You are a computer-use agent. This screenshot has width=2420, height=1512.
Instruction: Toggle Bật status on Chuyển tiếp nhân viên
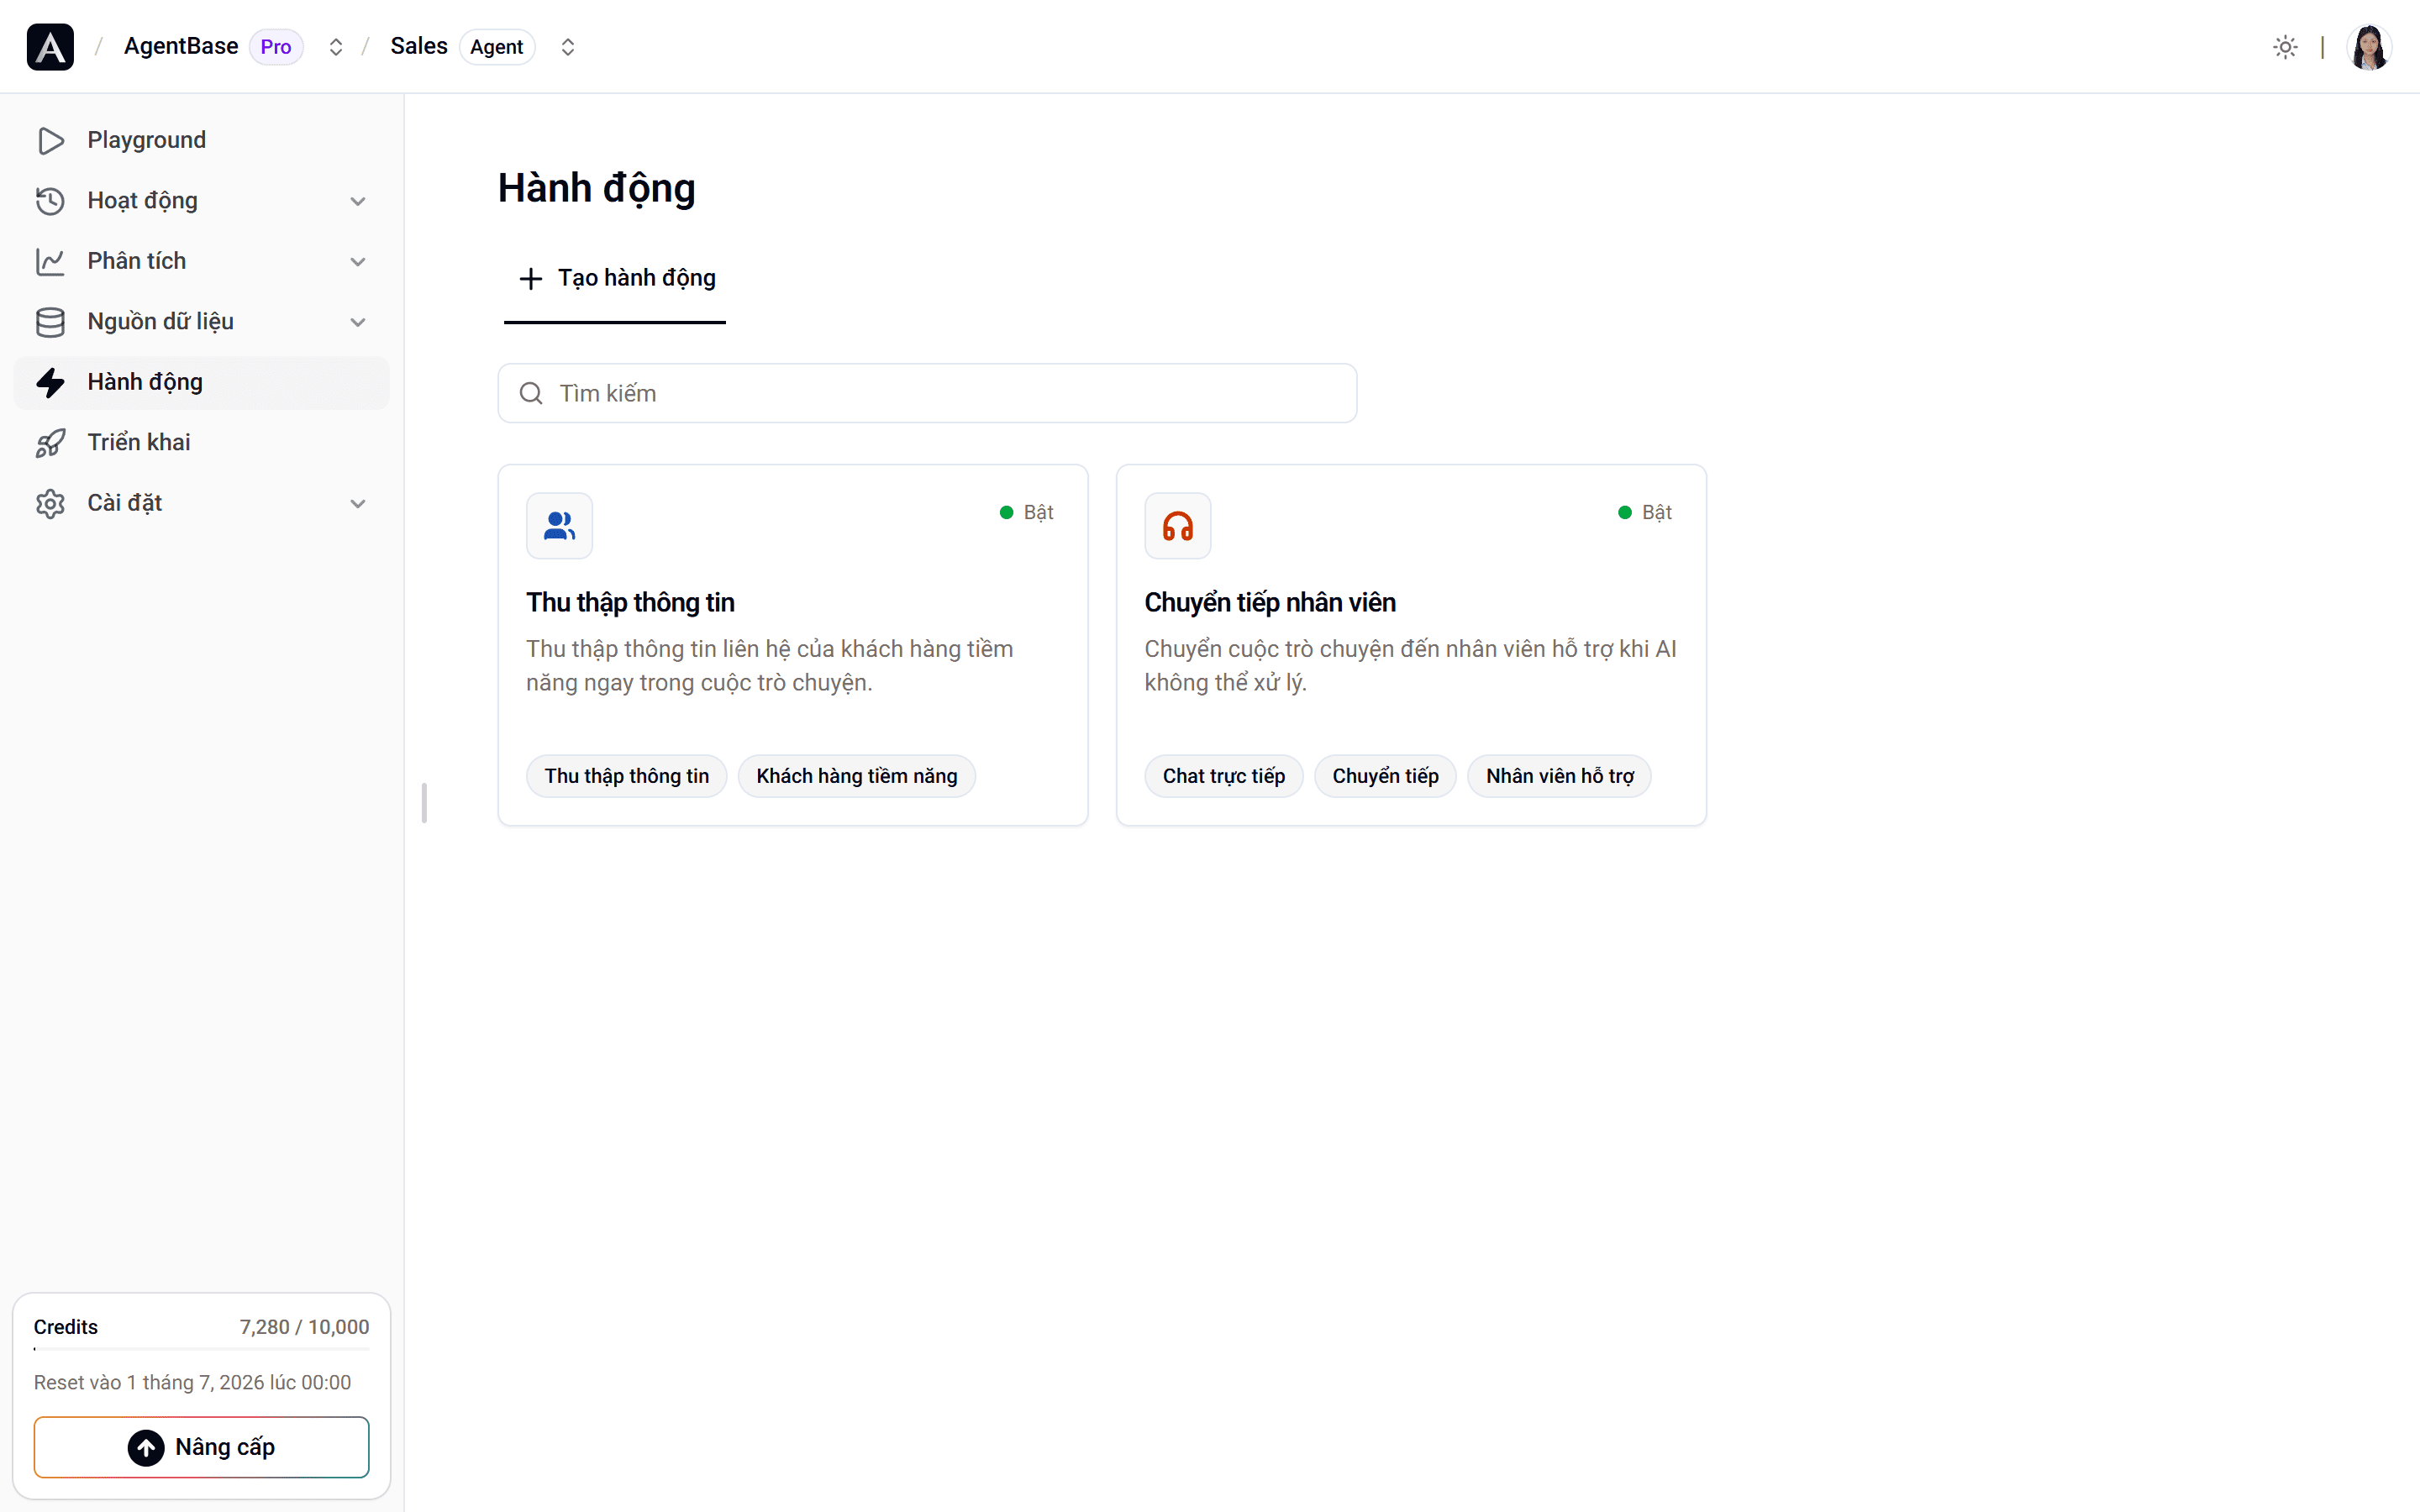(1645, 512)
